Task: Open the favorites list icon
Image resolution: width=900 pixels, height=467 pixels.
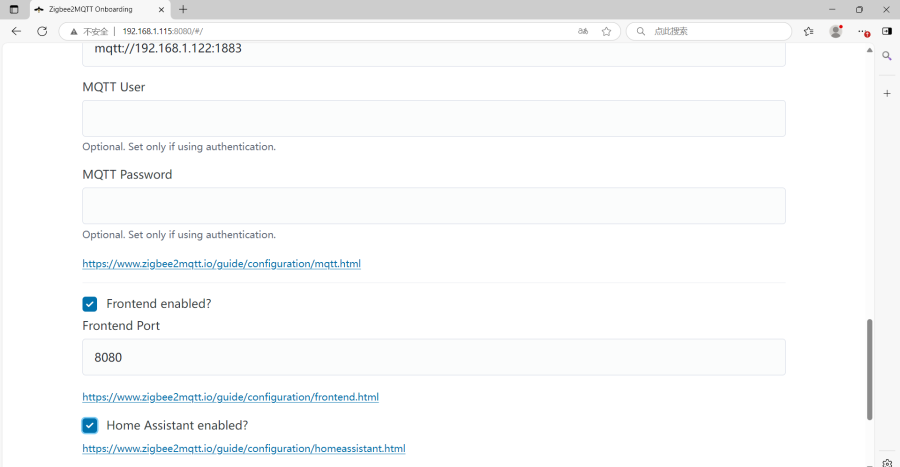Action: click(x=808, y=31)
